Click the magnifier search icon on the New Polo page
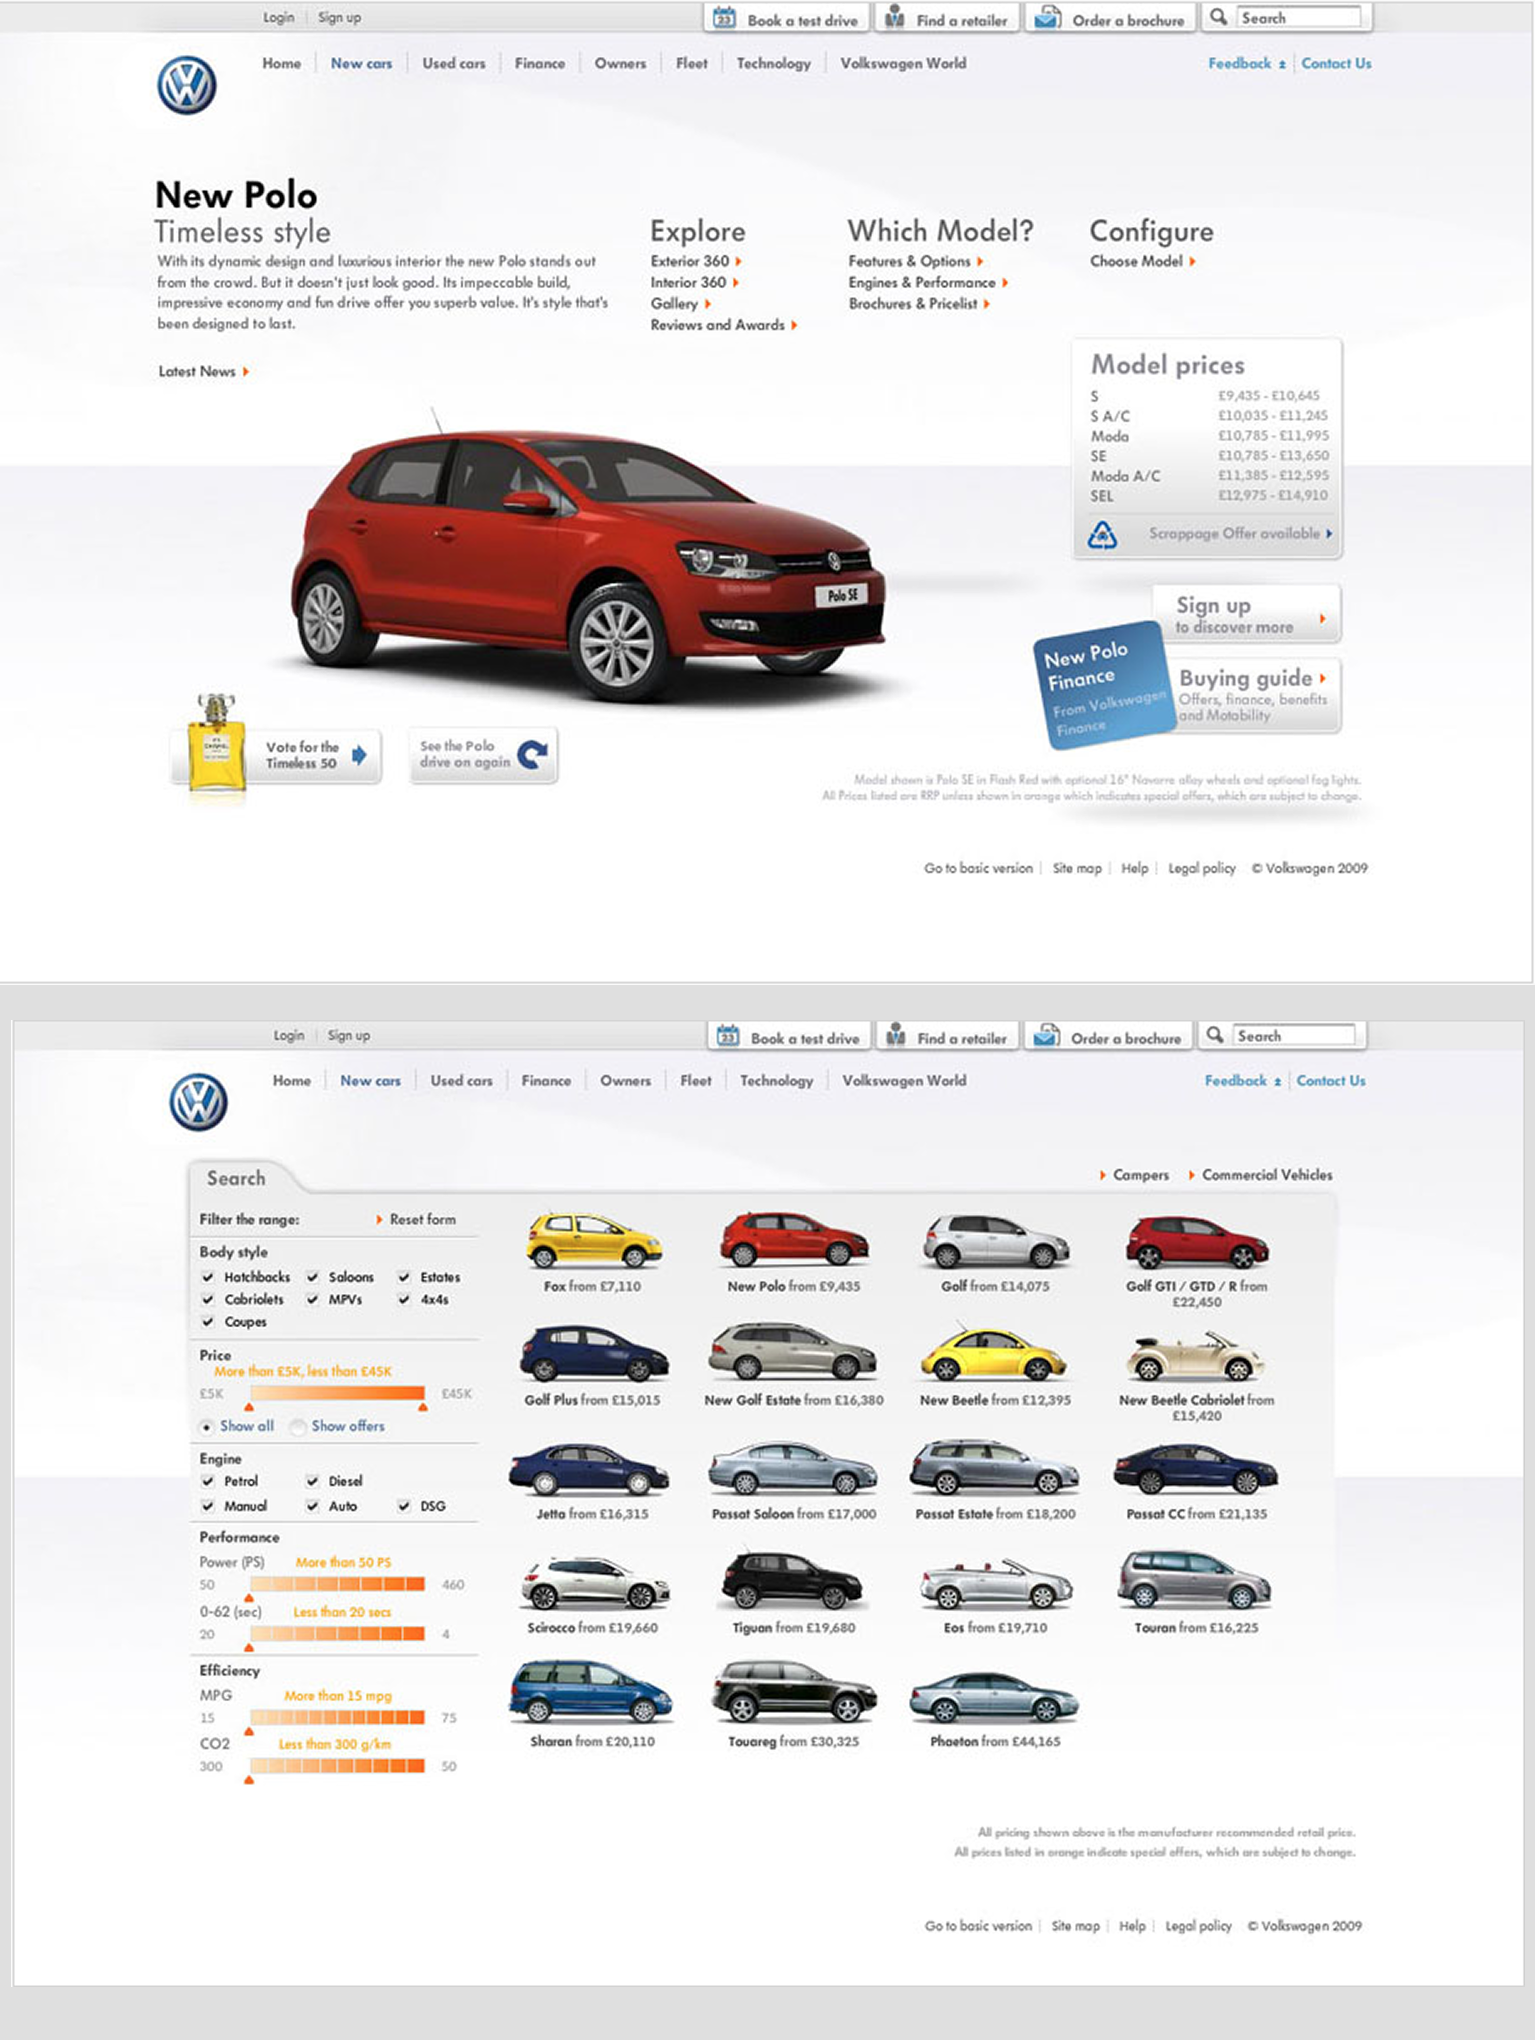Image resolution: width=1535 pixels, height=2040 pixels. pos(1218,17)
